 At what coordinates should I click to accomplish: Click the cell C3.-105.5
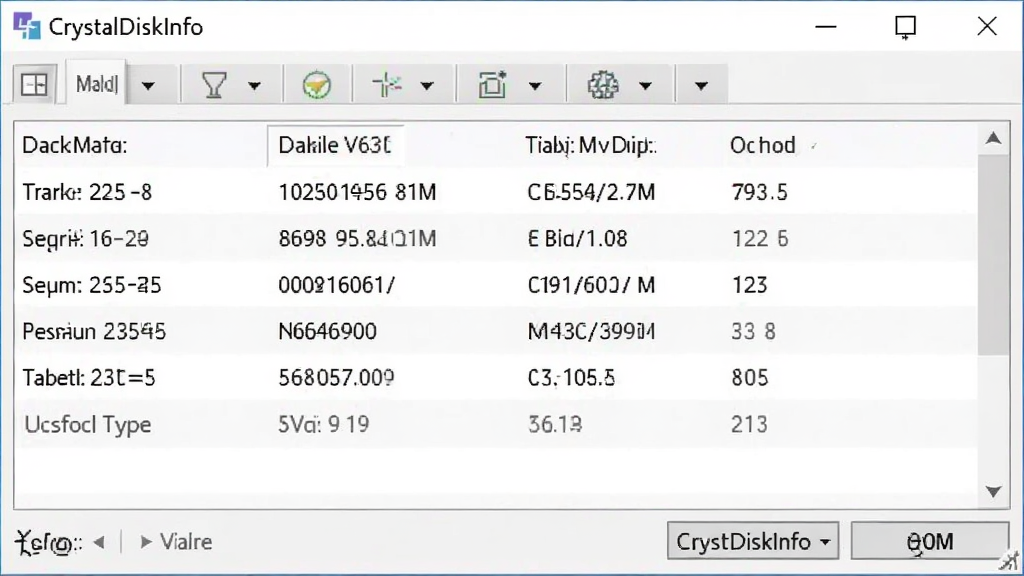(571, 377)
